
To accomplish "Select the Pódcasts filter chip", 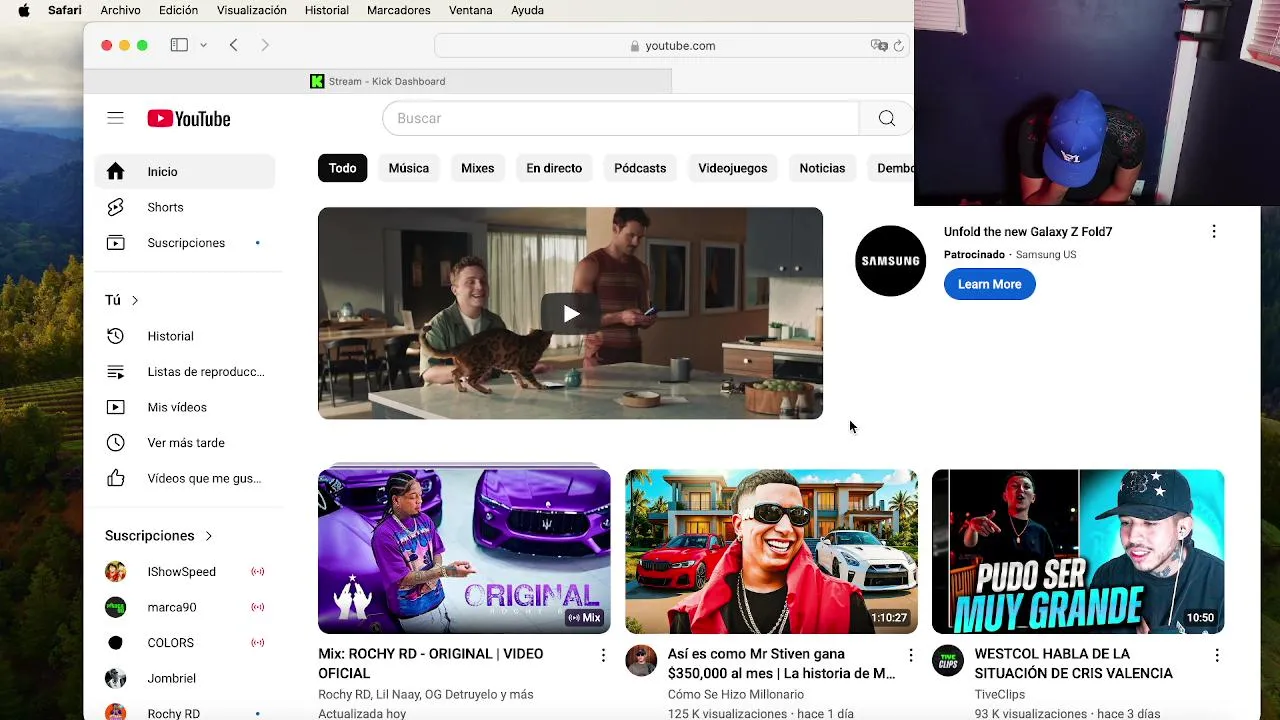I will click(640, 168).
